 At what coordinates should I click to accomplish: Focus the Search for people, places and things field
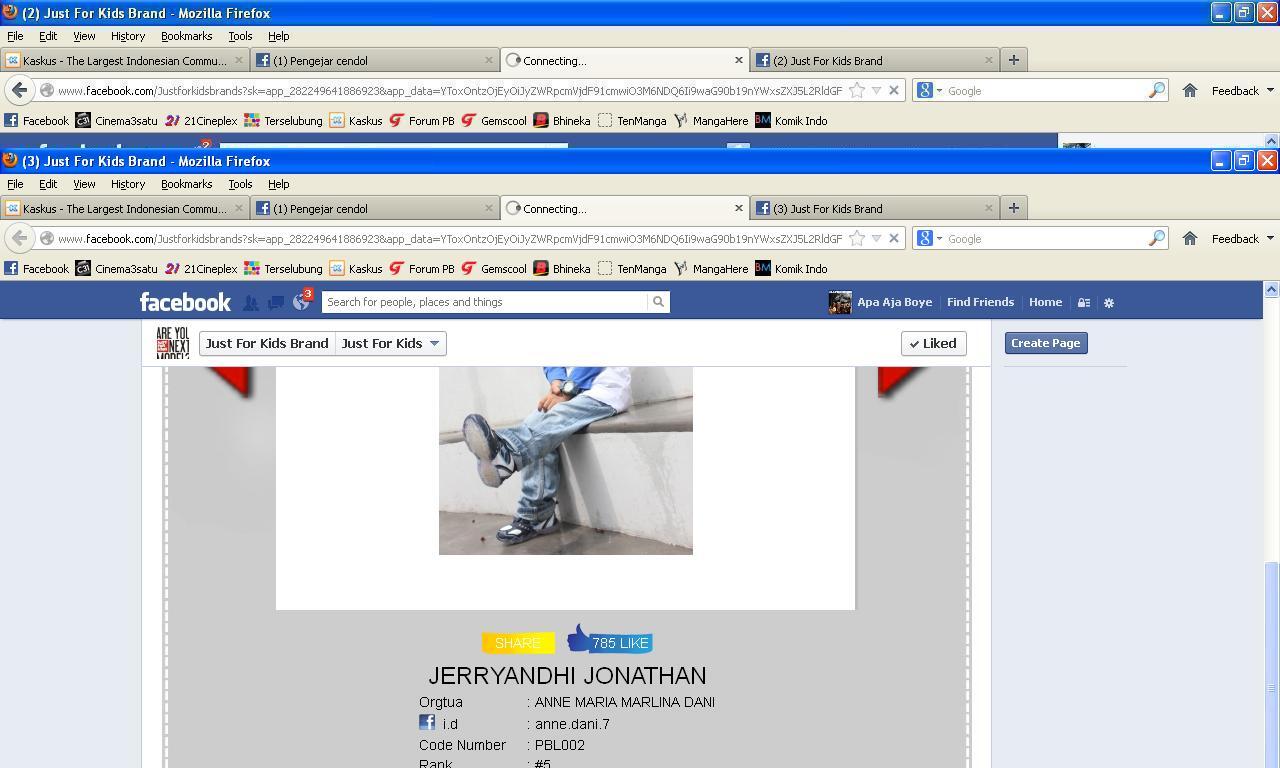click(485, 302)
